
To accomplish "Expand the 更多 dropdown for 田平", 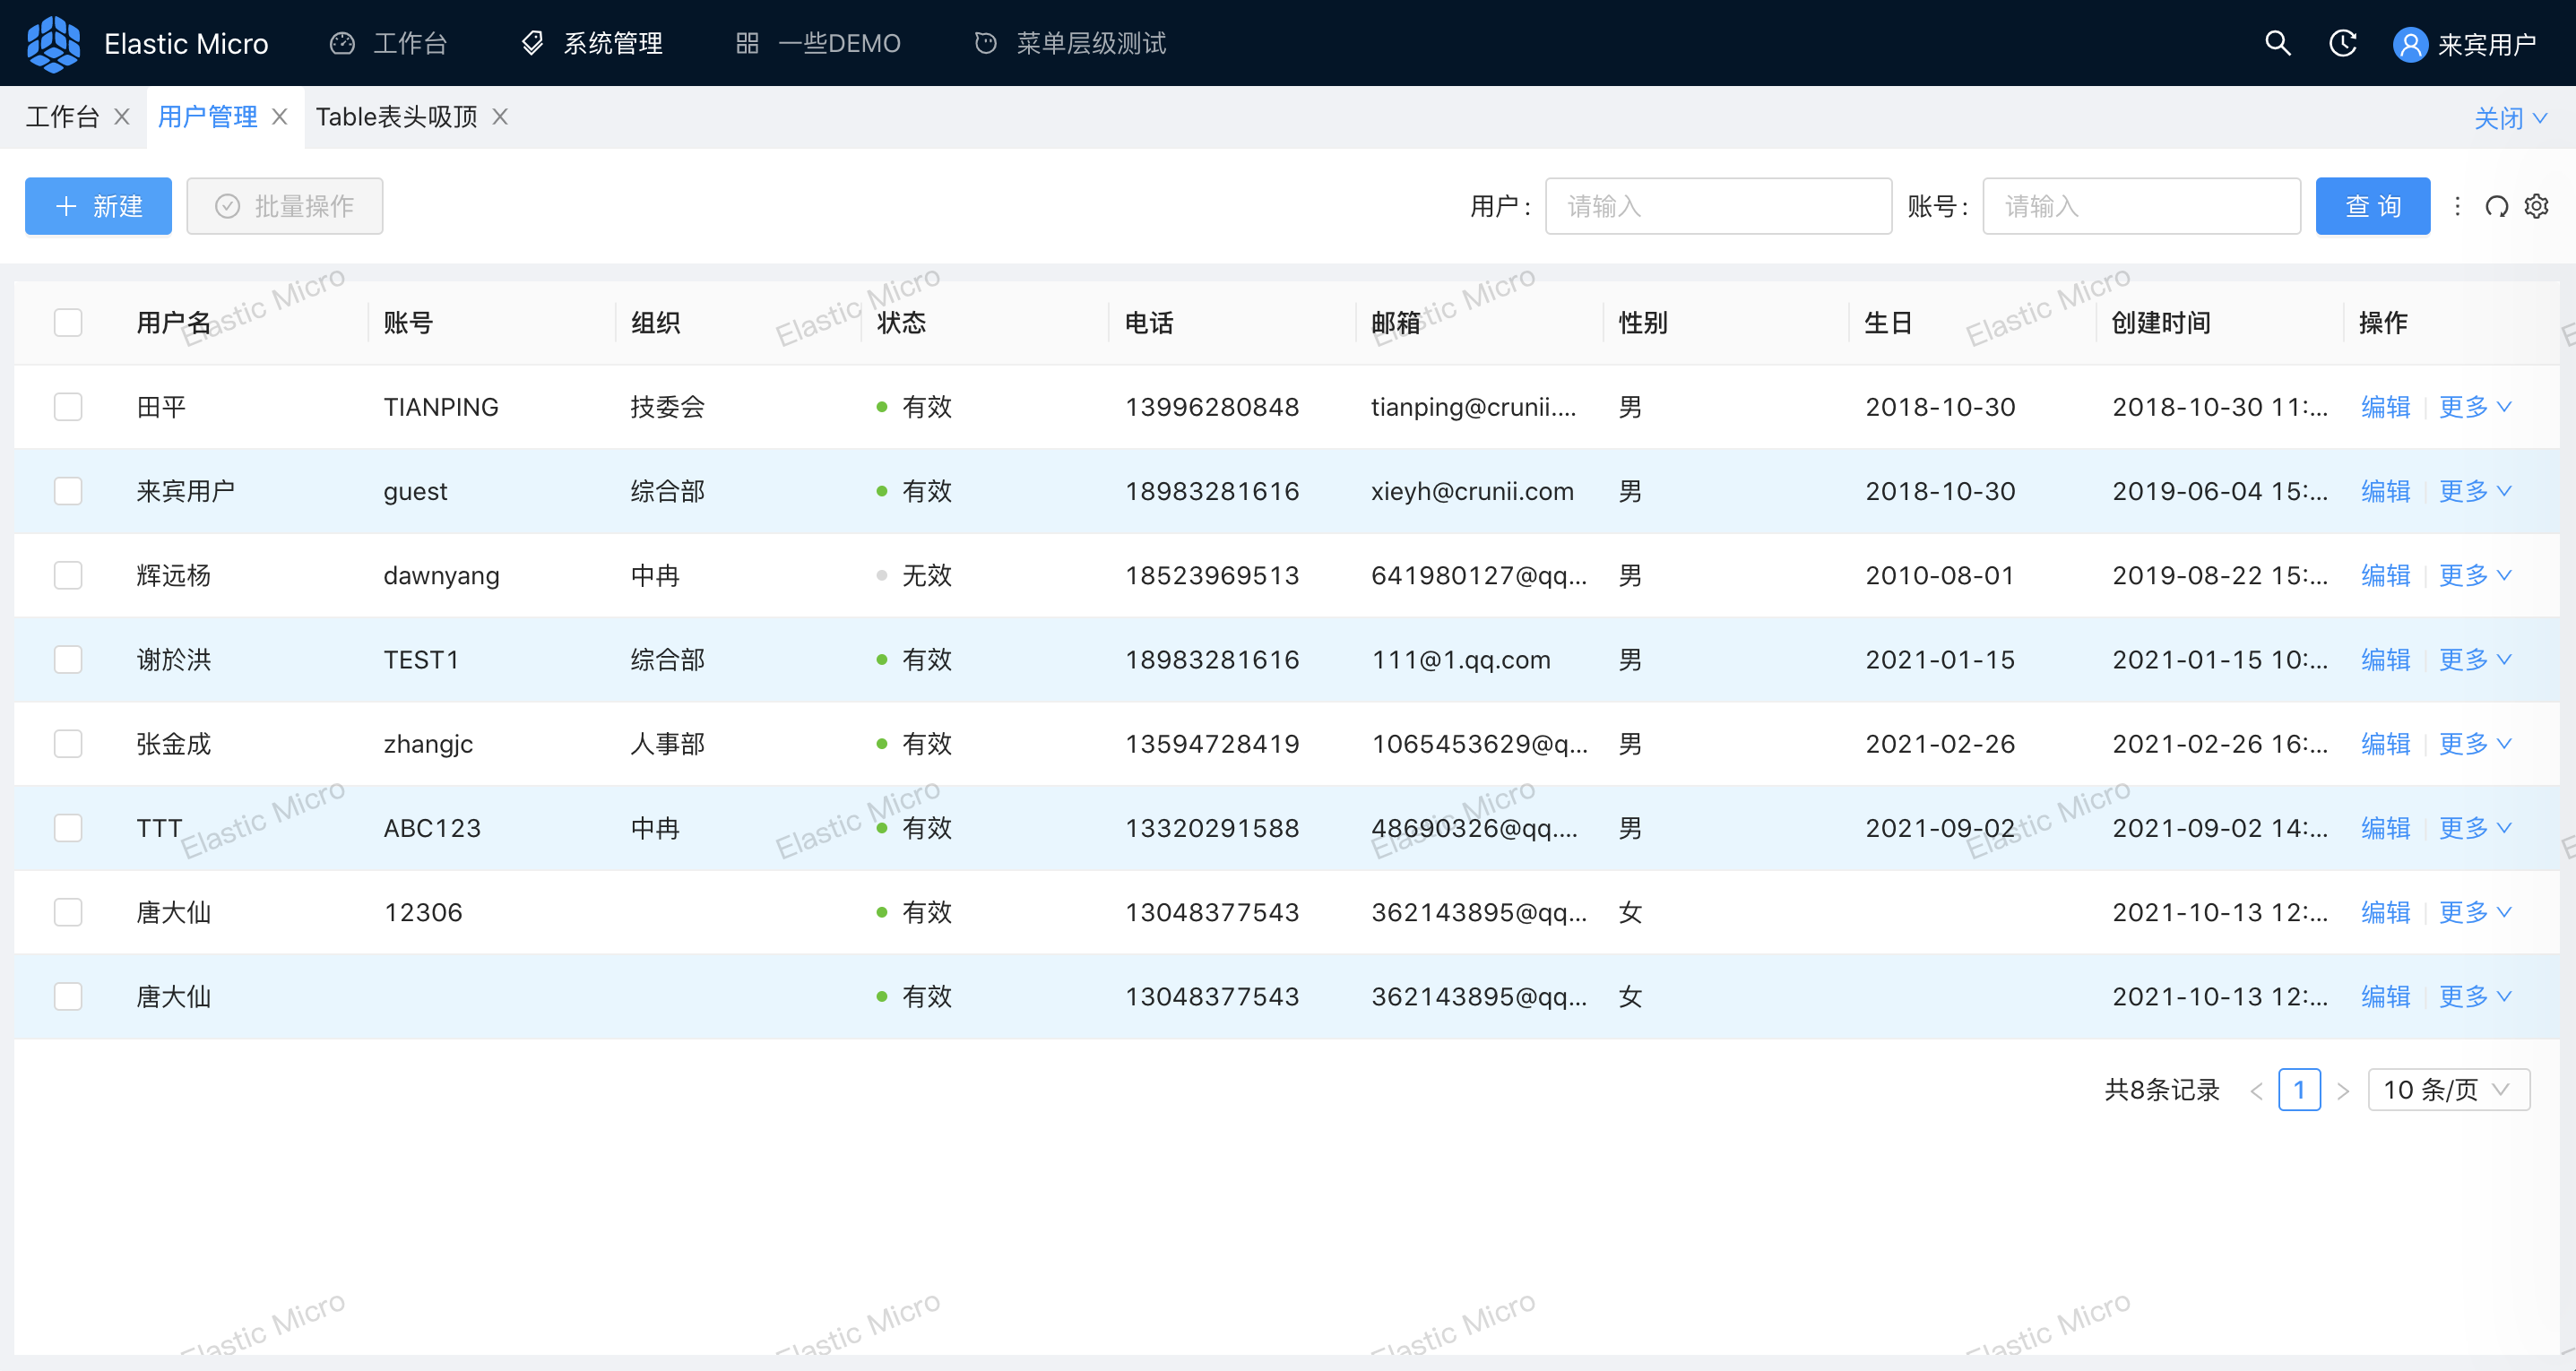I will point(2474,407).
